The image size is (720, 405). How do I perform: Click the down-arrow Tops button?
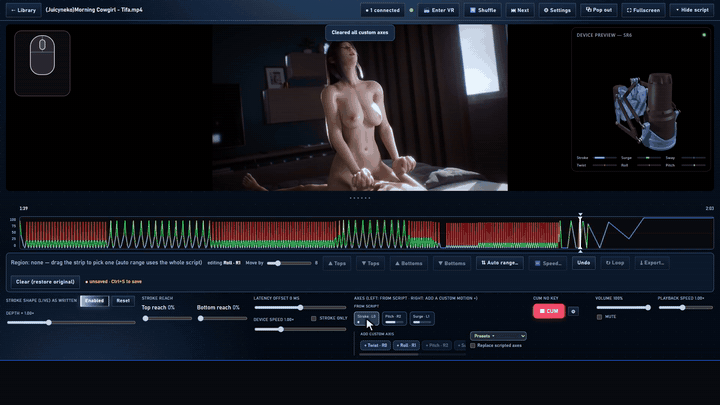tap(370, 263)
